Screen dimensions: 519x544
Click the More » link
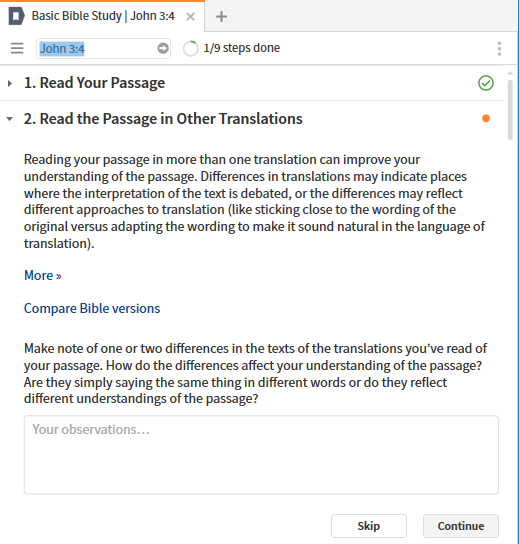[43, 275]
